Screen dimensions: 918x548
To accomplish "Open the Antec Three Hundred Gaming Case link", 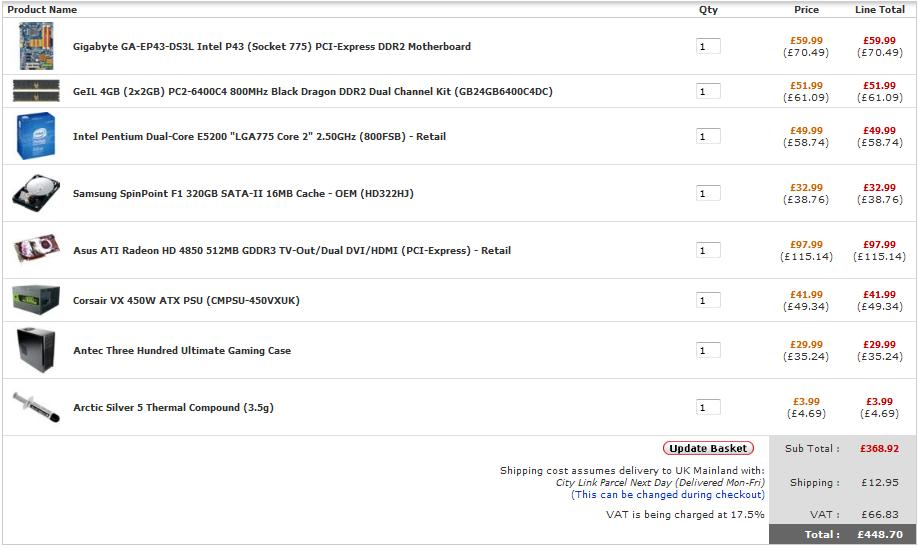I will (182, 351).
